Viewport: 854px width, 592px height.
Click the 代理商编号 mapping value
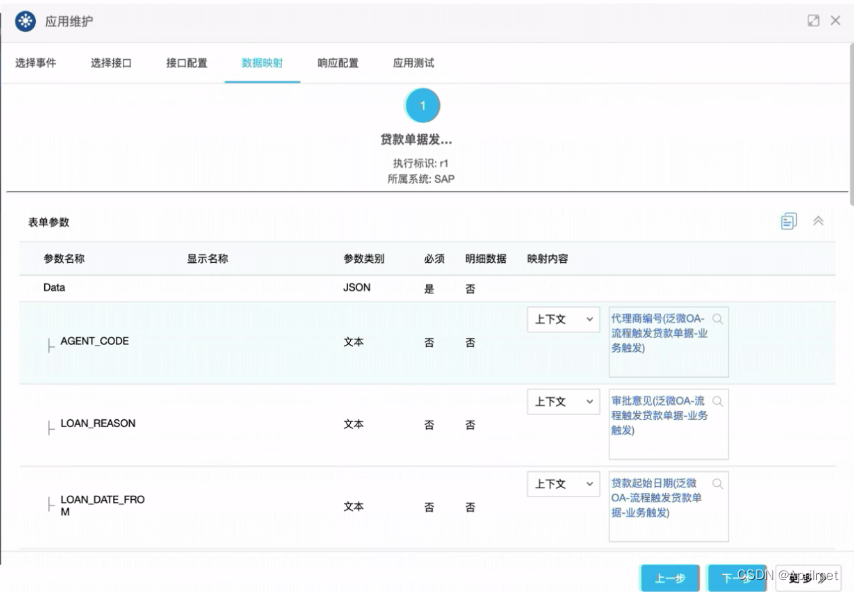[x=659, y=333]
